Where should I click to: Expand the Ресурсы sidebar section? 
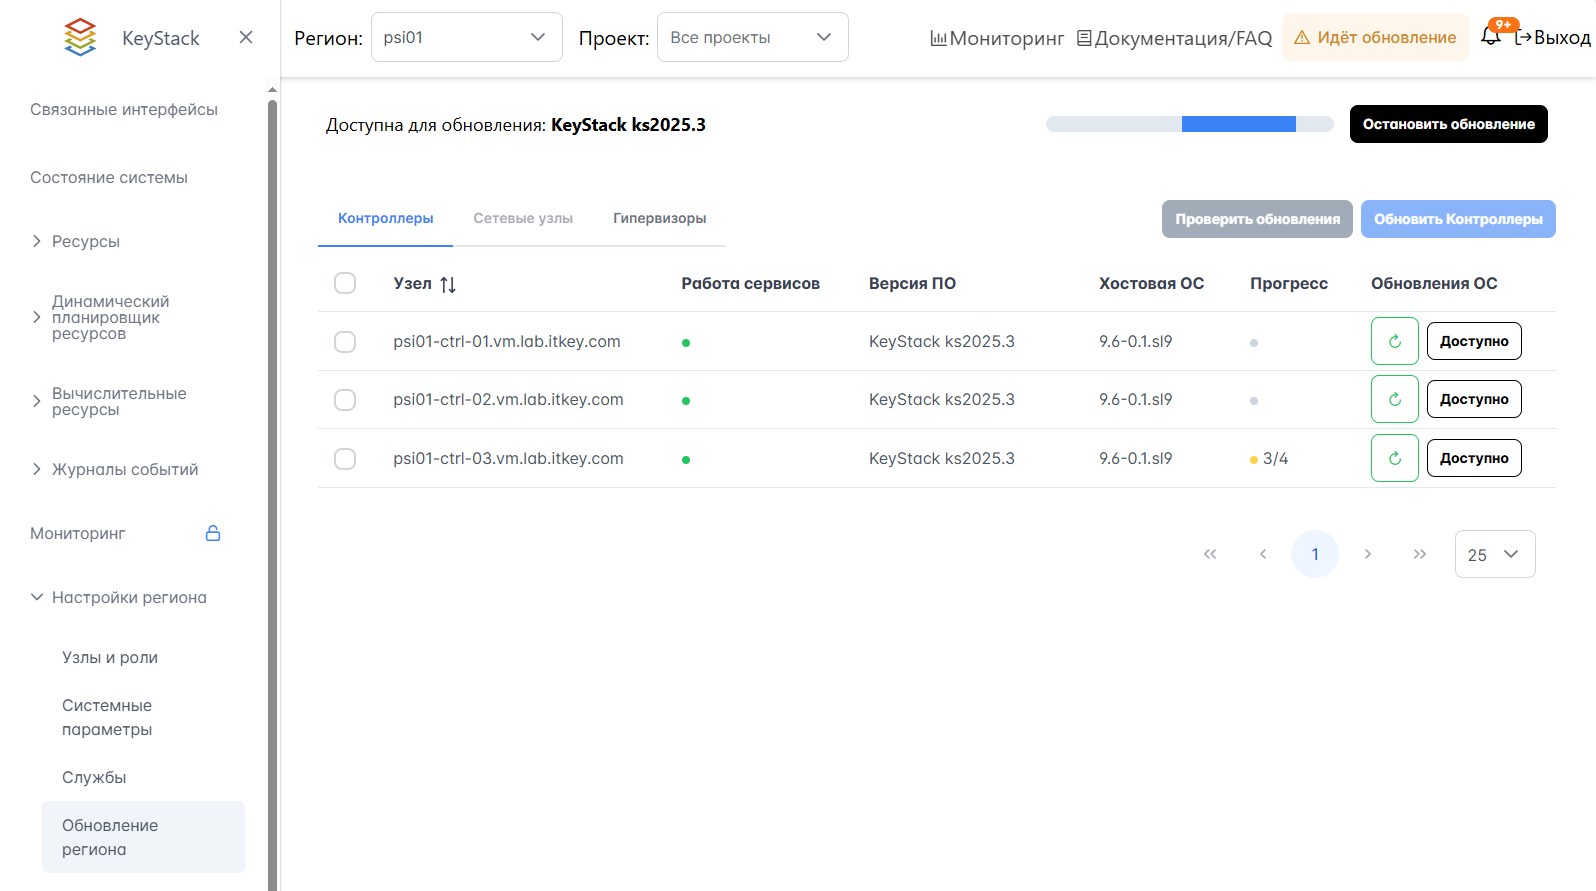[x=85, y=241]
